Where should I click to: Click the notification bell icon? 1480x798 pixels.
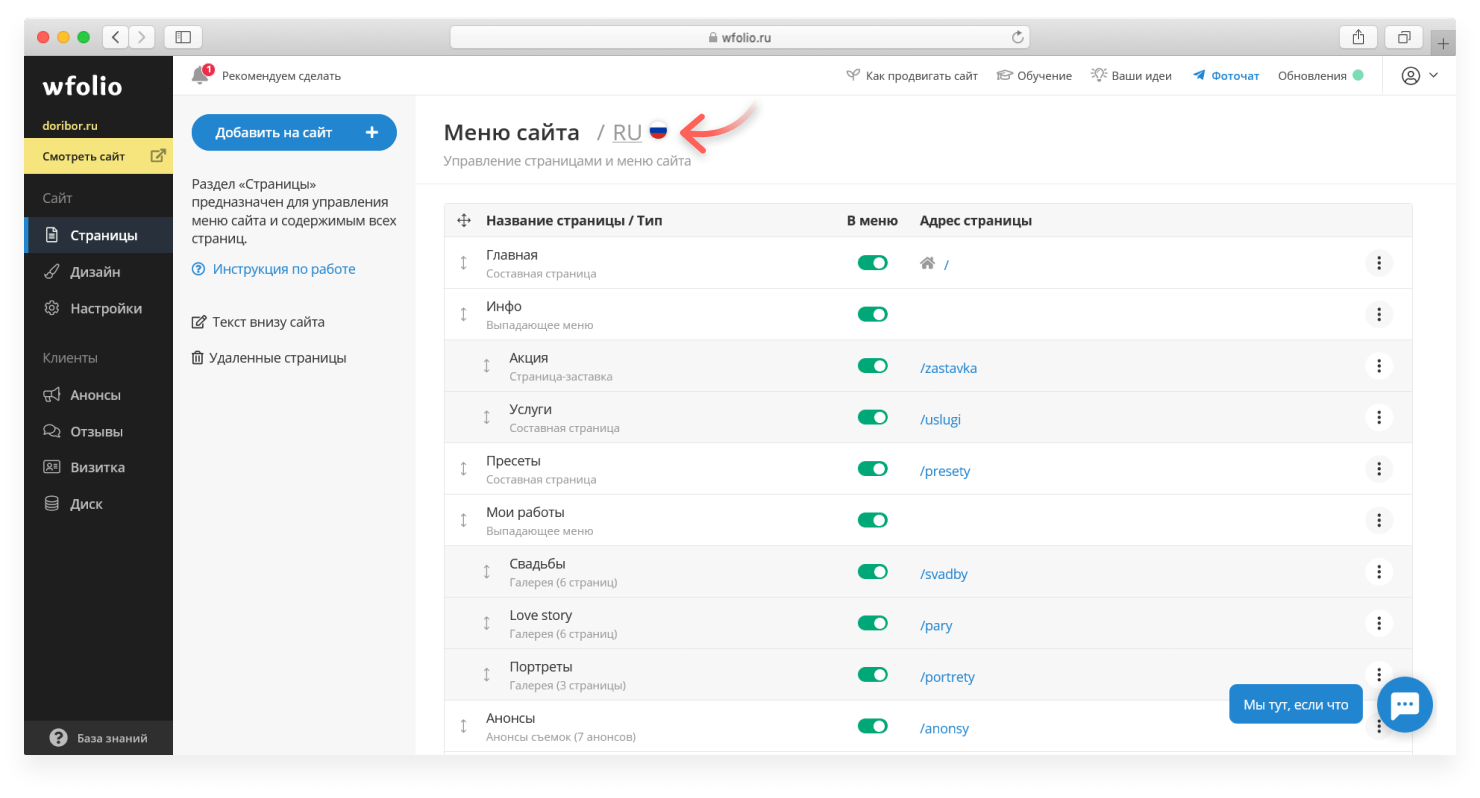pyautogui.click(x=200, y=76)
